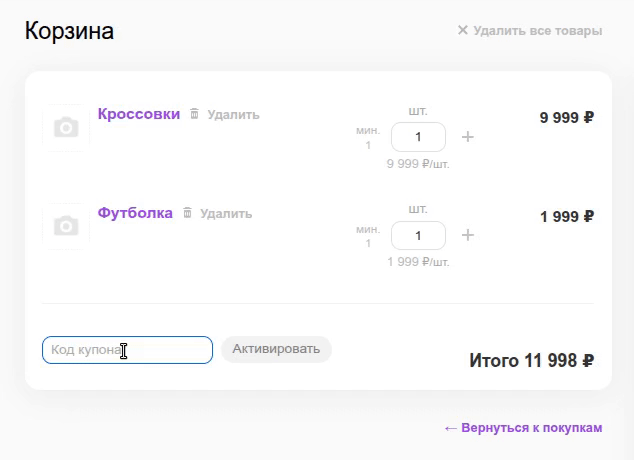Image resolution: width=634 pixels, height=460 pixels.
Task: Select the Футболка quantity field
Action: pyautogui.click(x=418, y=235)
